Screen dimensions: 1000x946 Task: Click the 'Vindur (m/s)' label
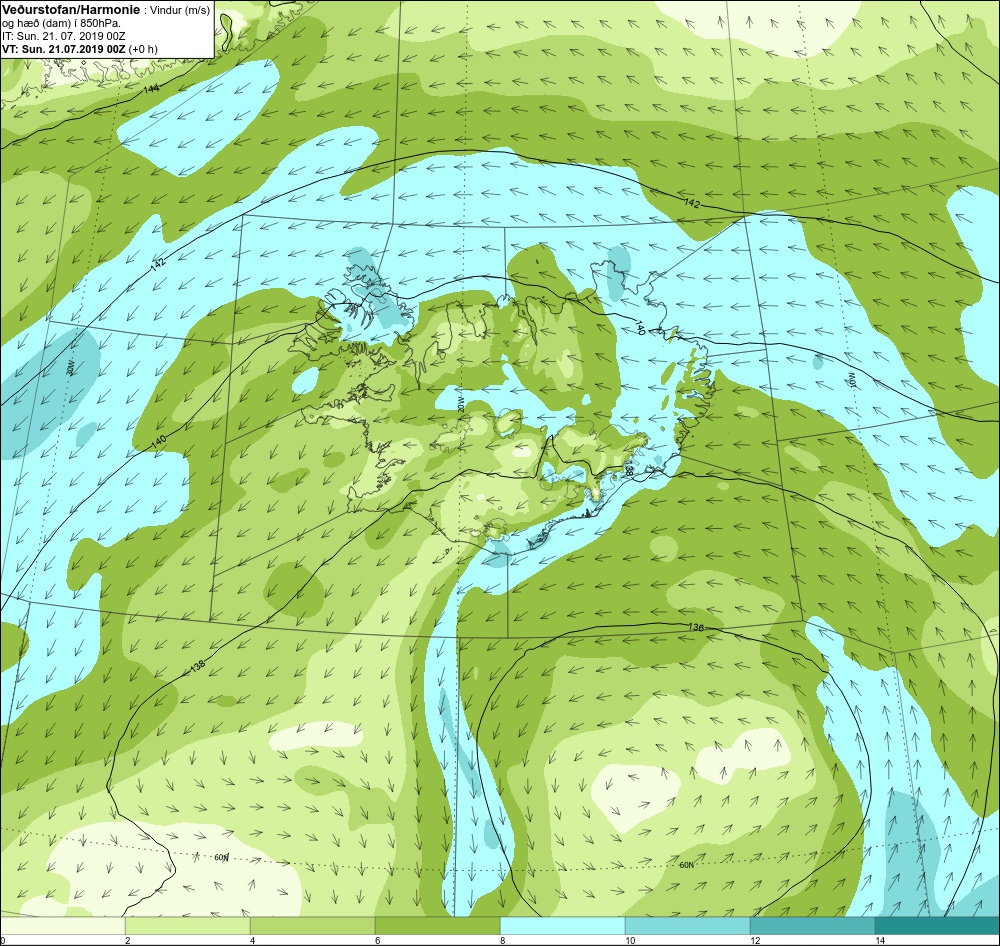pos(180,11)
